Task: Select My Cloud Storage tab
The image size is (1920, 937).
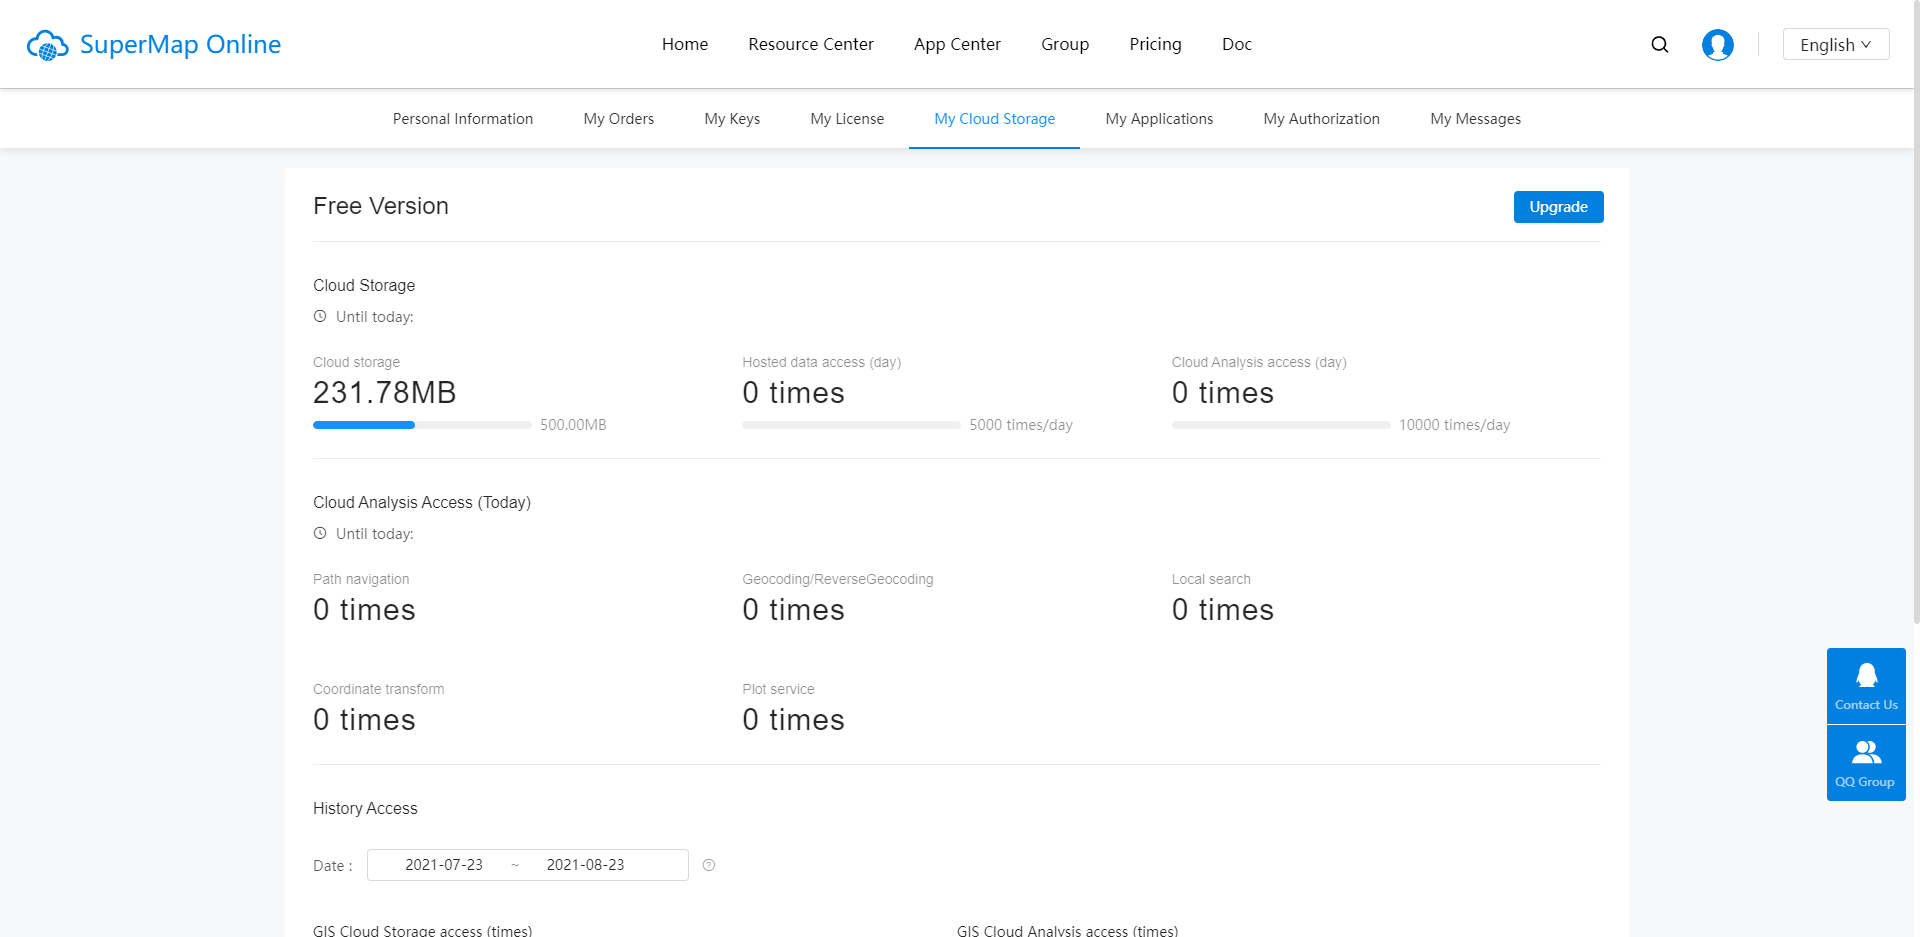Action: tap(995, 119)
